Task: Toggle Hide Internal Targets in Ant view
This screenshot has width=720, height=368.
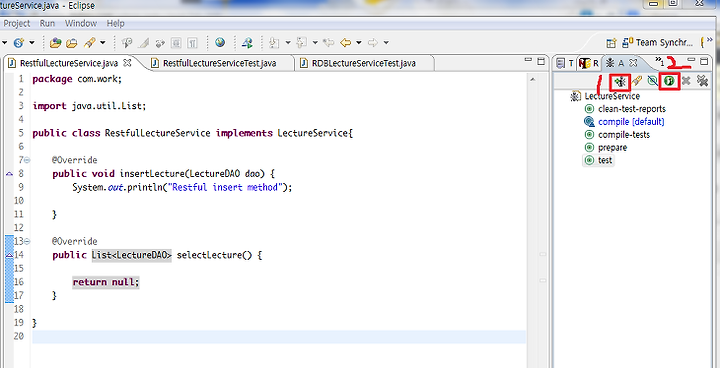Action: (652, 81)
